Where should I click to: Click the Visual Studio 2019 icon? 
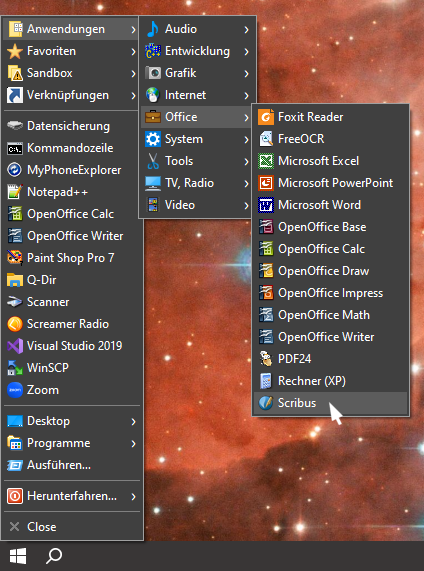click(x=15, y=346)
